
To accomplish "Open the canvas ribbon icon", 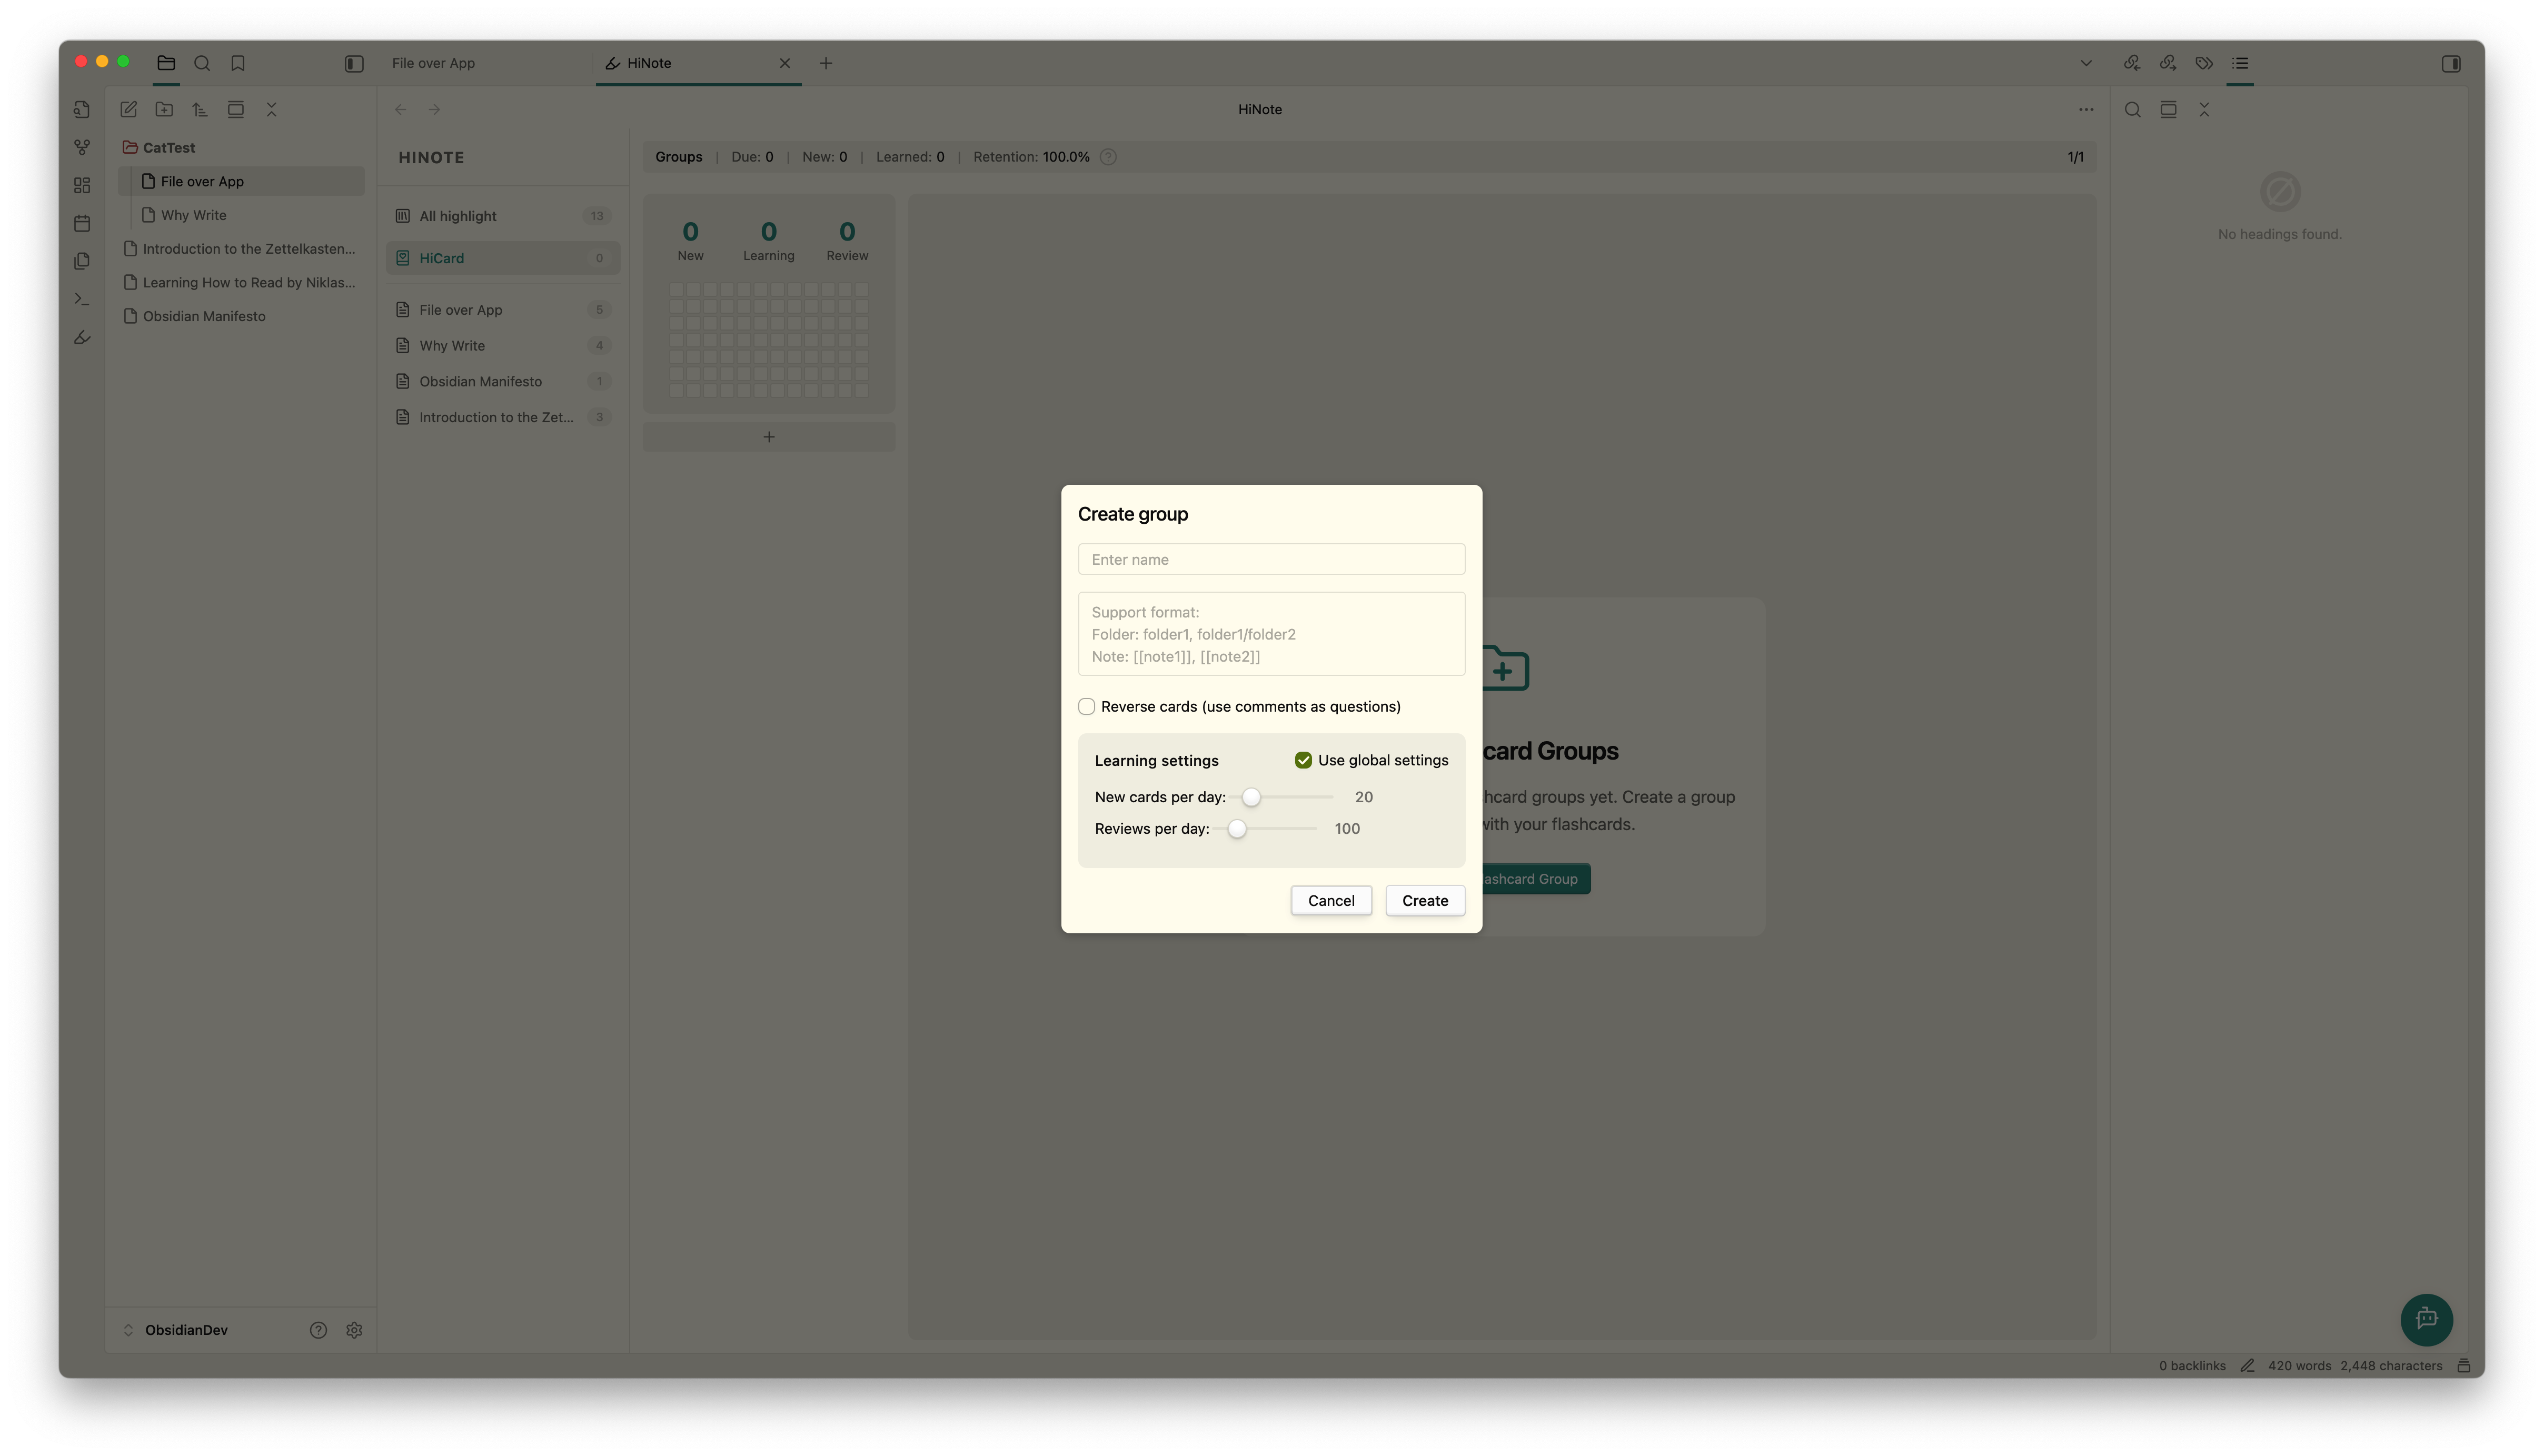I will tap(82, 185).
